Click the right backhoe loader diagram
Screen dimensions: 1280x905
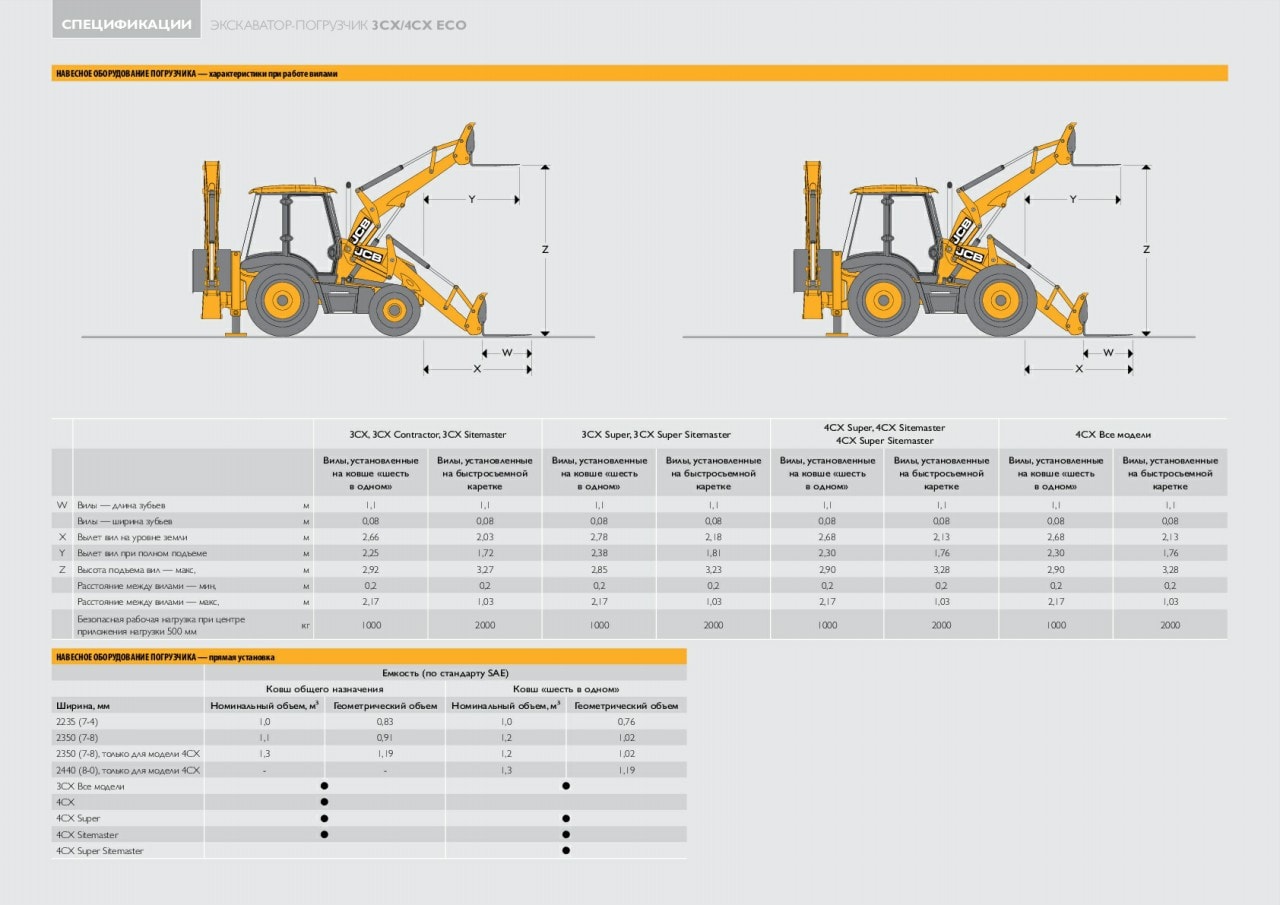tap(940, 232)
